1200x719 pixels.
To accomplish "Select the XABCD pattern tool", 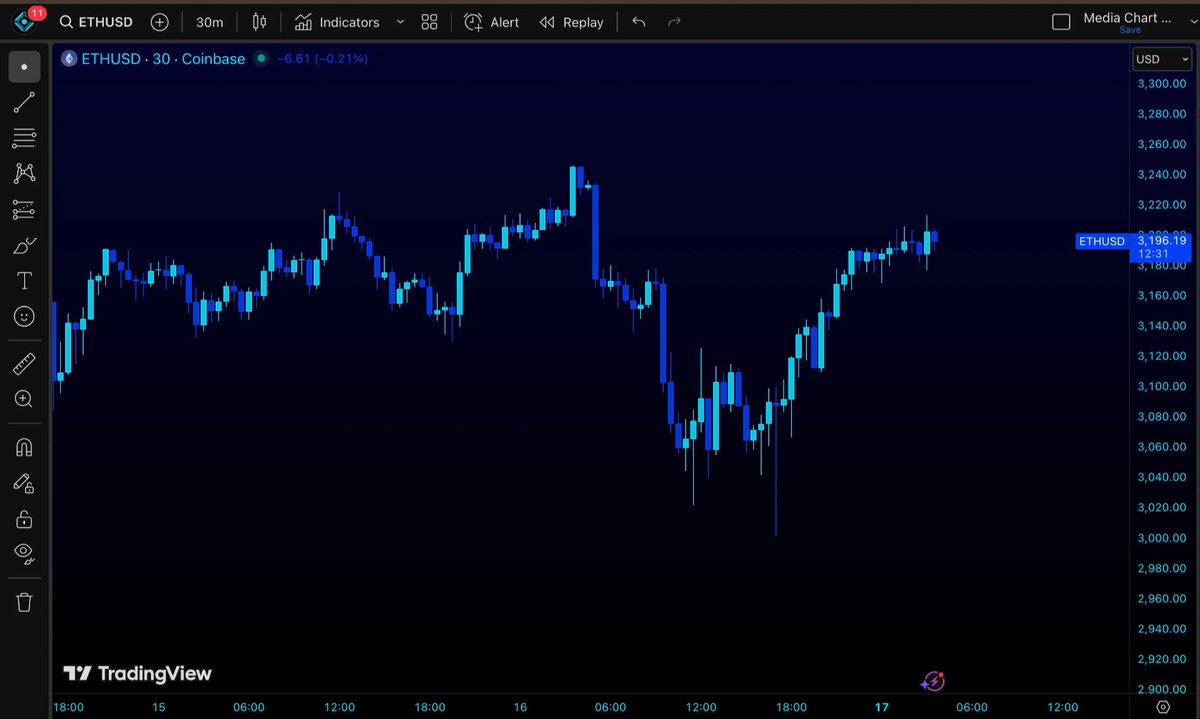I will coord(24,173).
